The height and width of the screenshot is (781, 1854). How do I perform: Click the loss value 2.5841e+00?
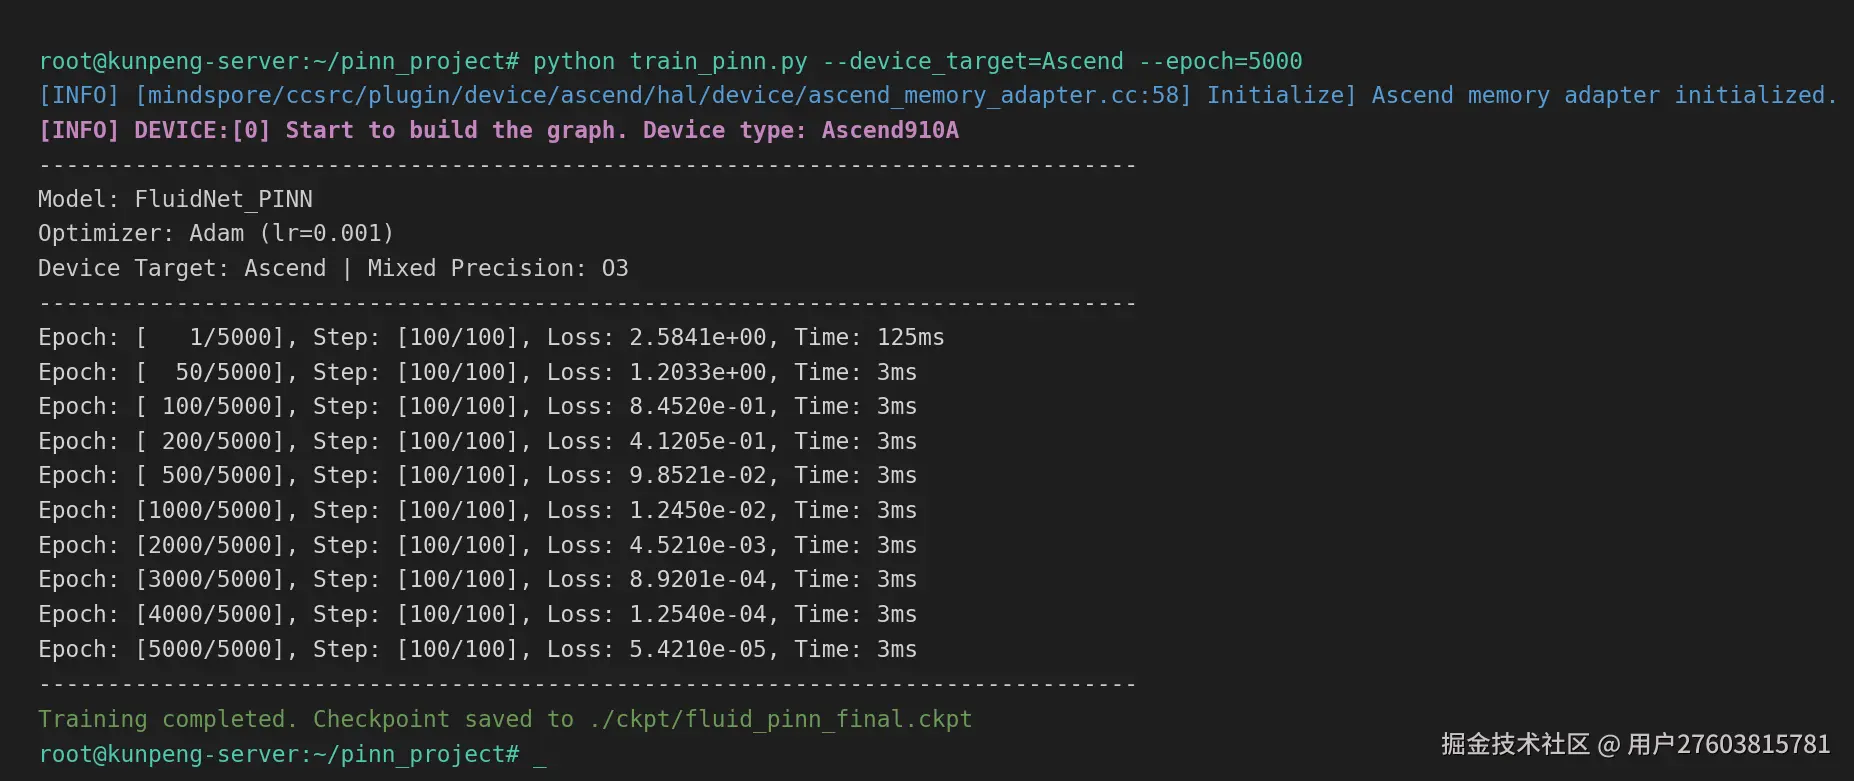pyautogui.click(x=697, y=337)
